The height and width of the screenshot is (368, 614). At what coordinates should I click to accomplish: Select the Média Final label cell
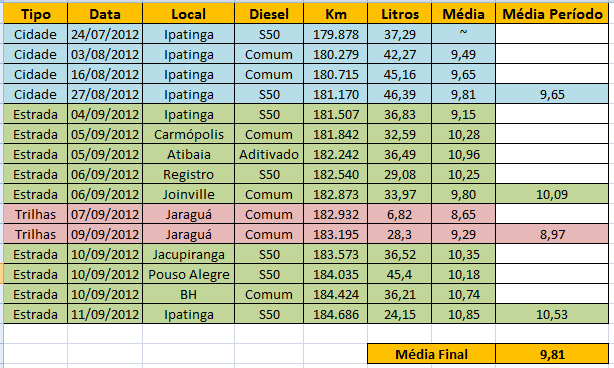pos(432,354)
